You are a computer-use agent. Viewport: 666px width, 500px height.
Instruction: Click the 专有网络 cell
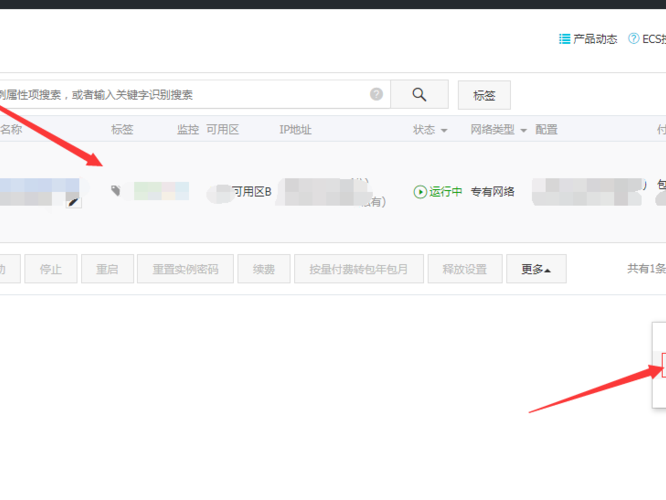[492, 192]
